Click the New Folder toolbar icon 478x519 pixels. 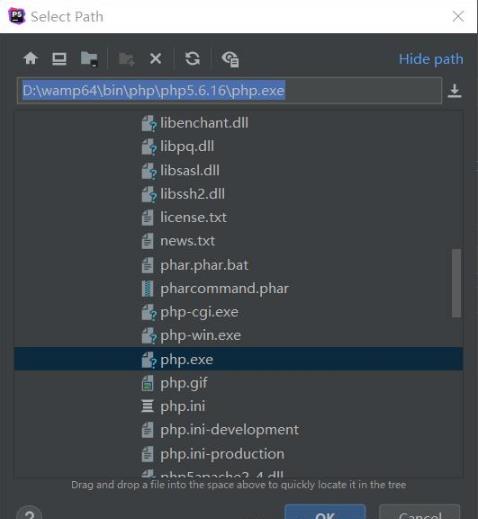point(127,59)
